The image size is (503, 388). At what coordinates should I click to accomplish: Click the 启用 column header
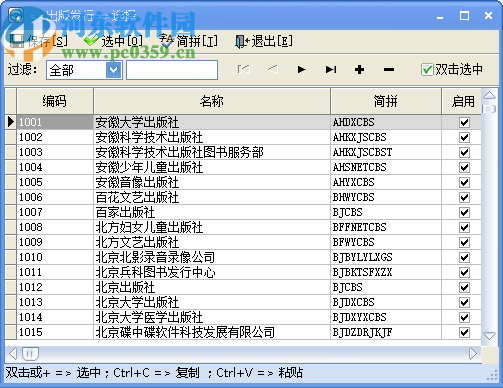click(462, 101)
